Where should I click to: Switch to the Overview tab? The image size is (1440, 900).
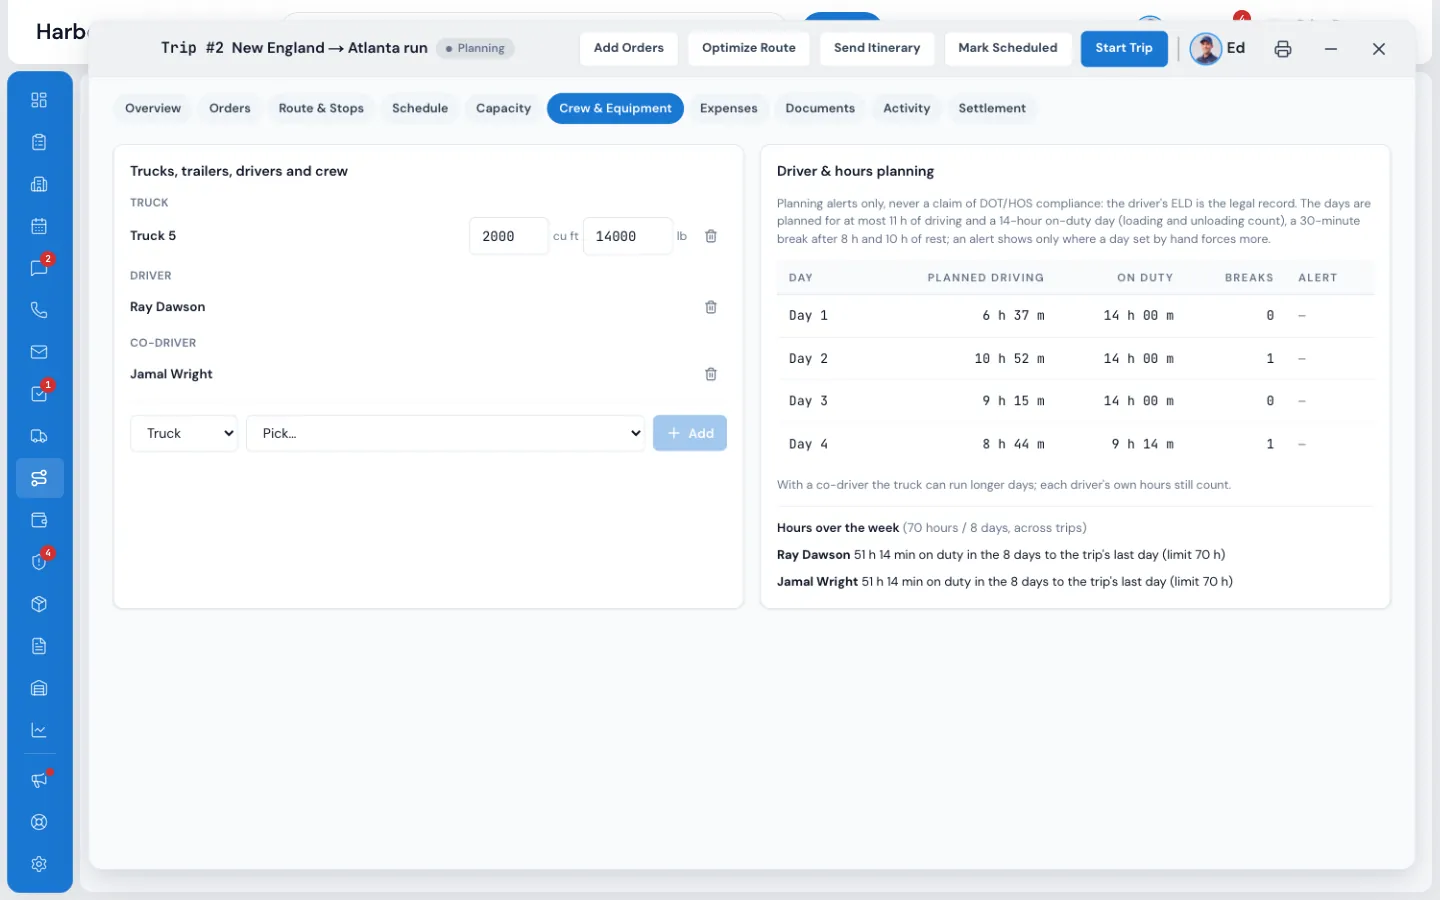coord(153,108)
